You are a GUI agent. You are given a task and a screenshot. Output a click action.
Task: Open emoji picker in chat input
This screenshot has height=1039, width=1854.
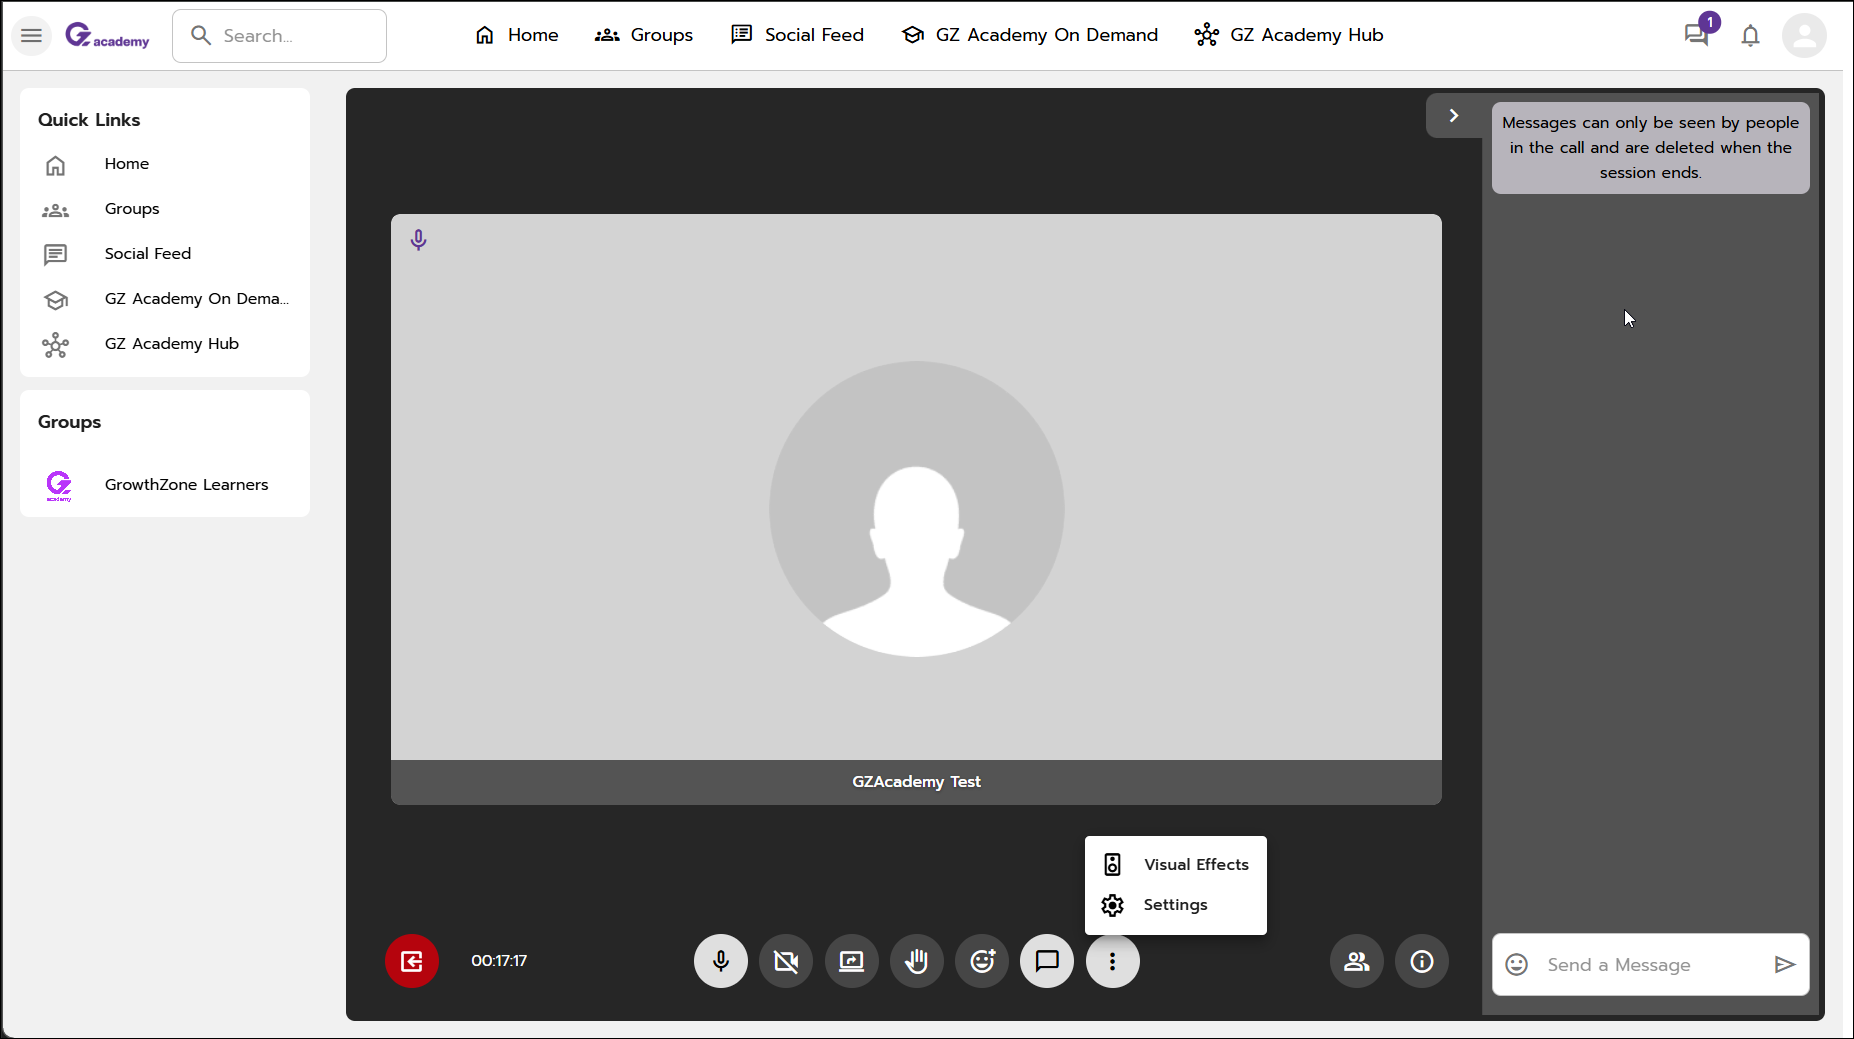[1517, 964]
